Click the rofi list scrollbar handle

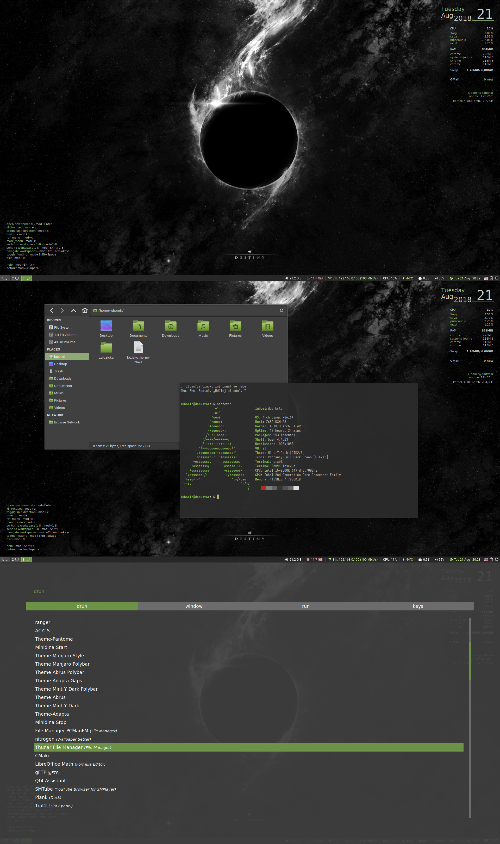[470, 660]
